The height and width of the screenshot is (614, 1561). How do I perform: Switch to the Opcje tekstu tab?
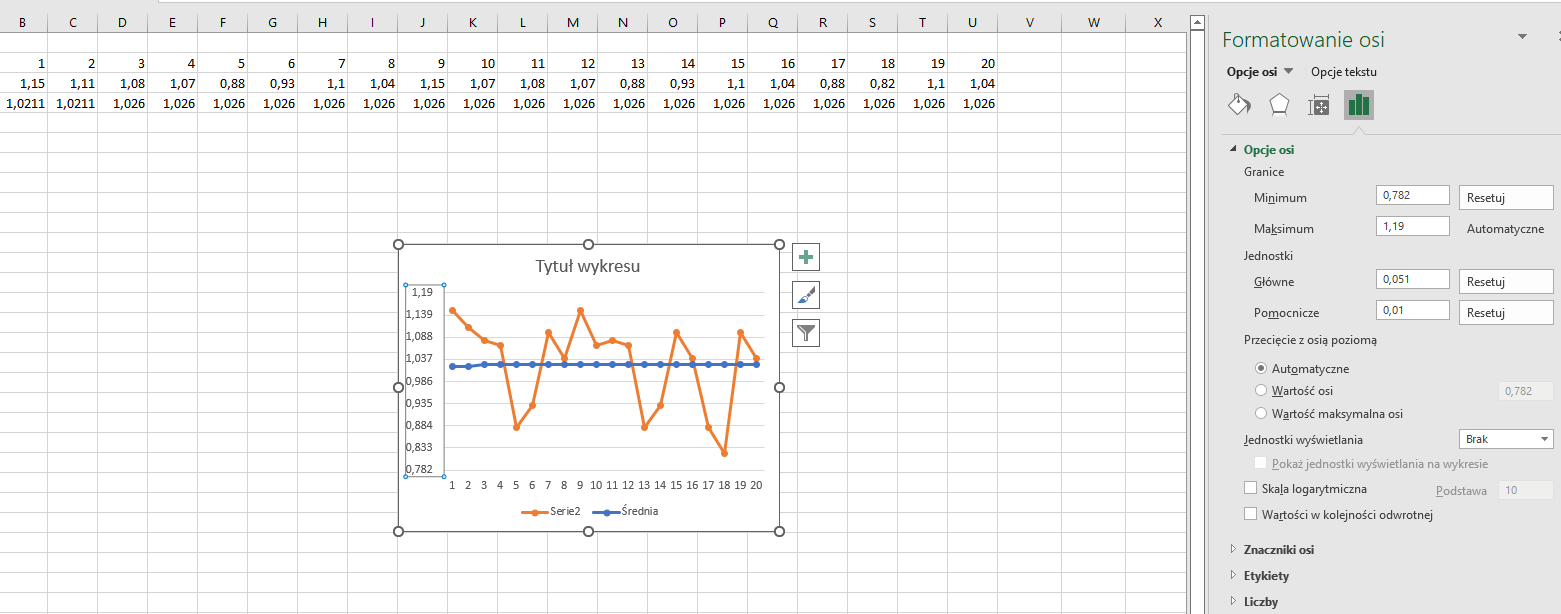1344,72
